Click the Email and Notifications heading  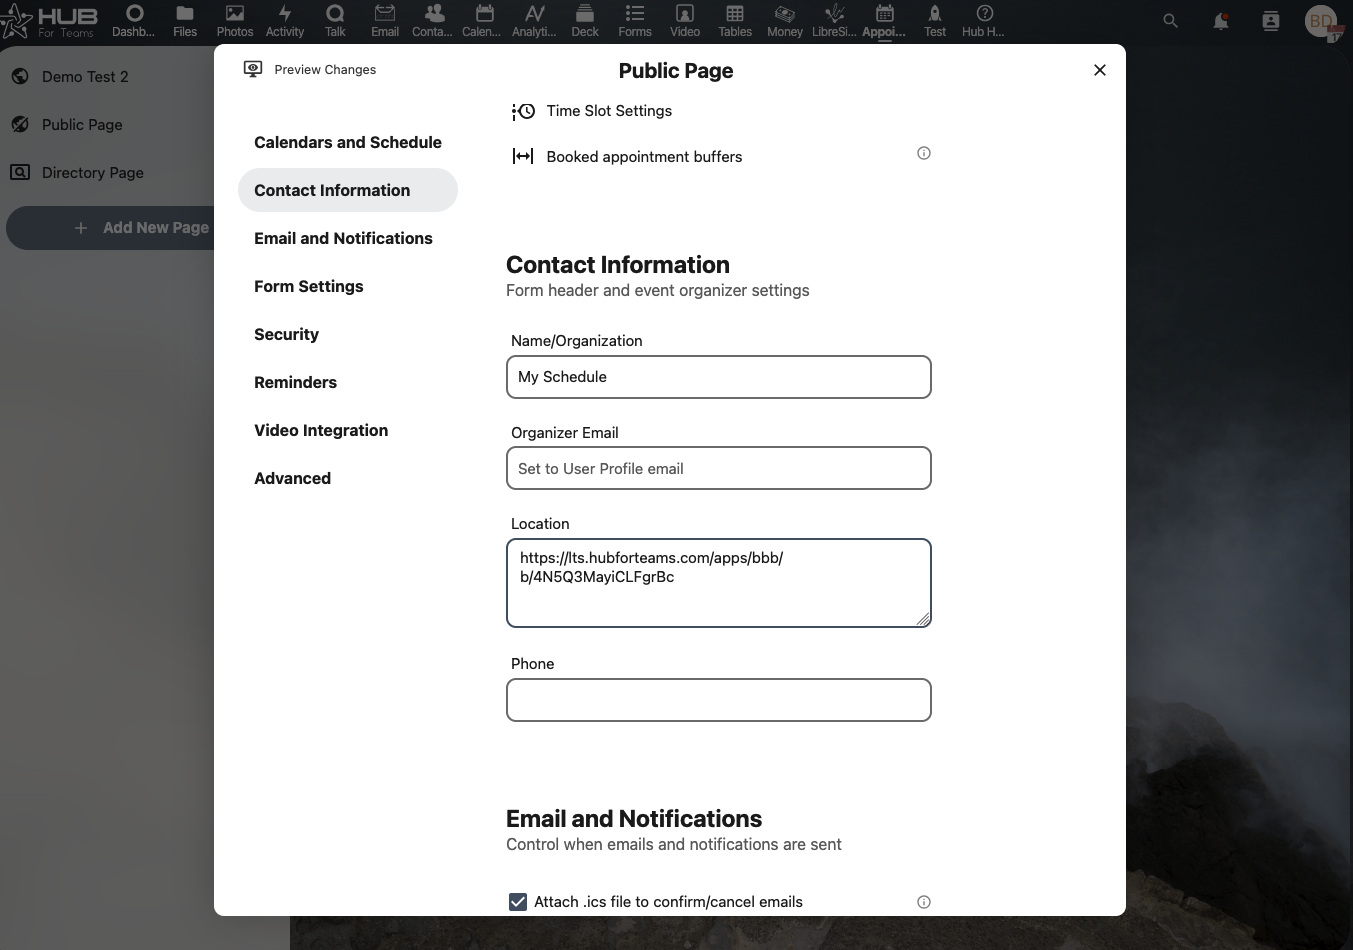click(x=634, y=819)
